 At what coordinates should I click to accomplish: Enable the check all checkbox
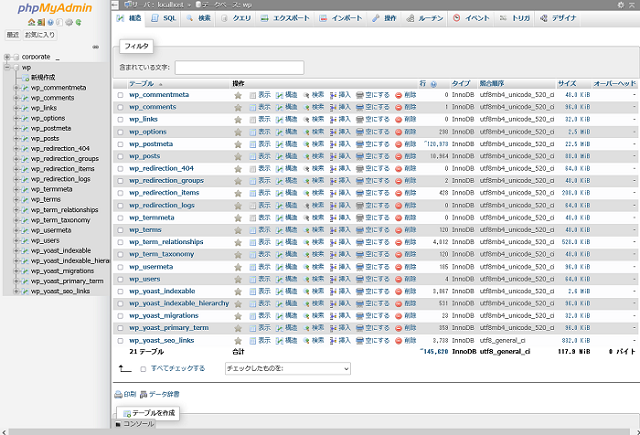[x=143, y=369]
